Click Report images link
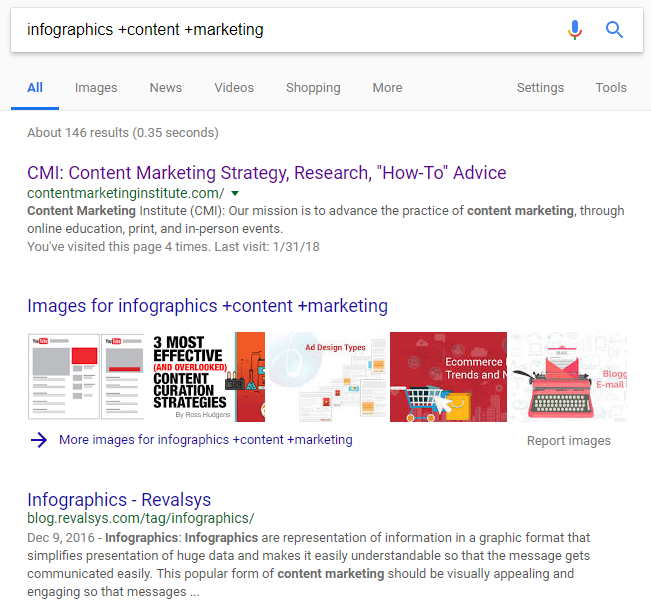This screenshot has width=651, height=612. coord(569,441)
